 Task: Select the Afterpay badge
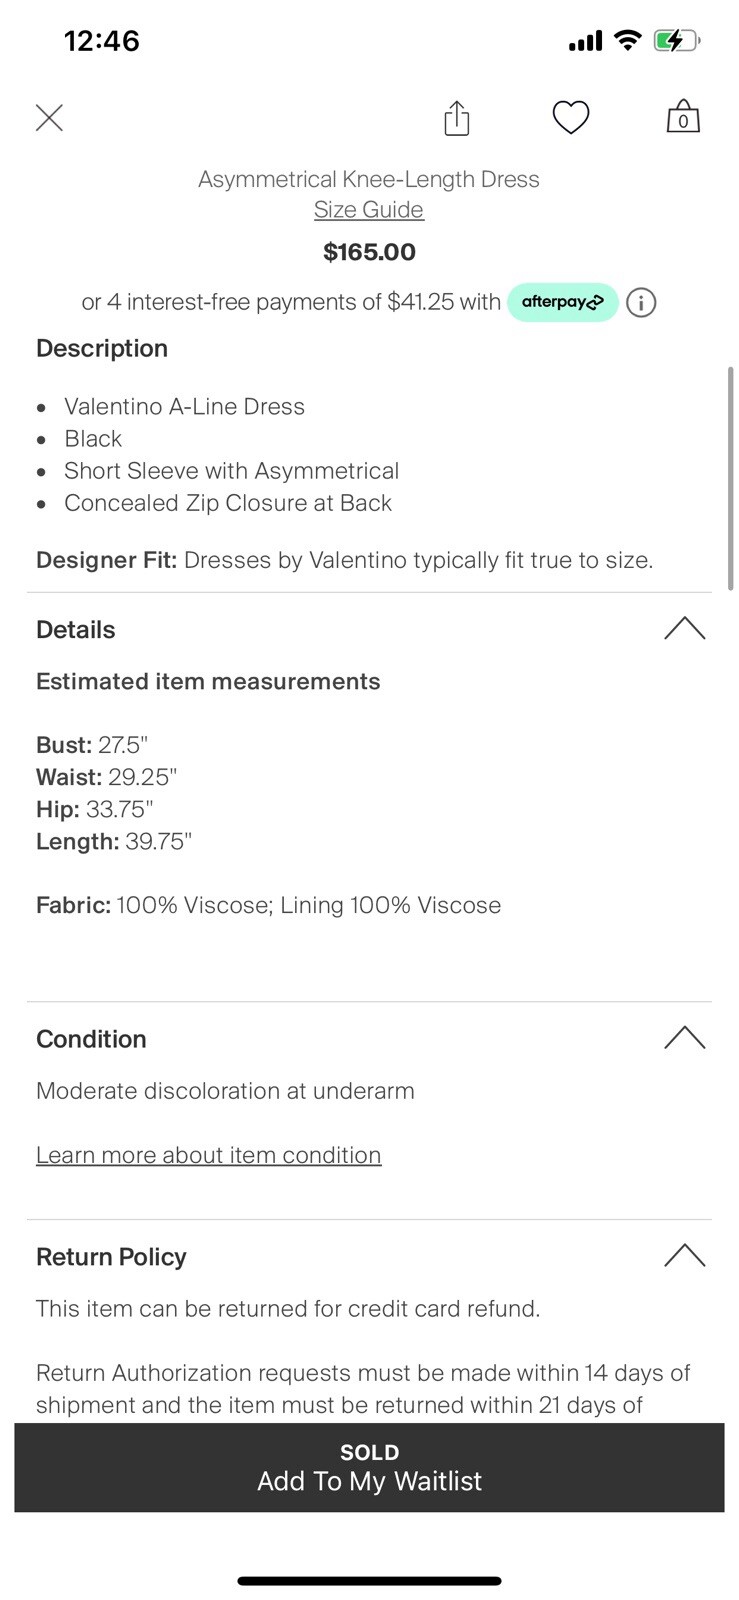[x=562, y=302]
